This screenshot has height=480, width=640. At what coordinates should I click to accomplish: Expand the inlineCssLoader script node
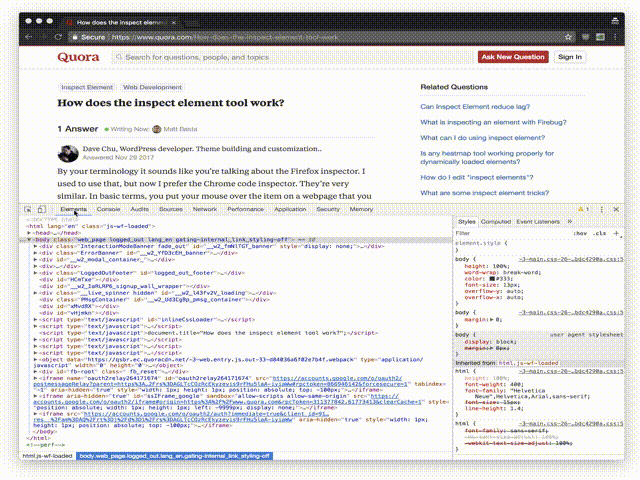(36, 320)
